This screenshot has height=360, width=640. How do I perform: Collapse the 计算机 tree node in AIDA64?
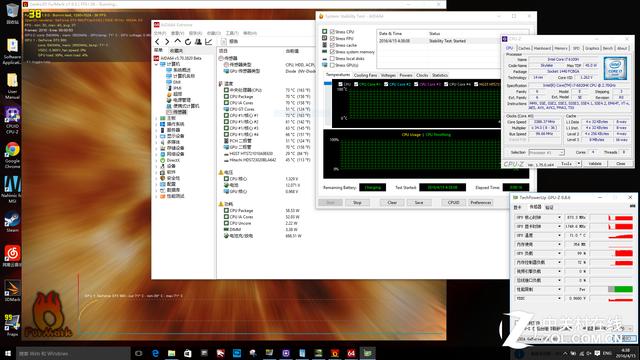coord(156,64)
